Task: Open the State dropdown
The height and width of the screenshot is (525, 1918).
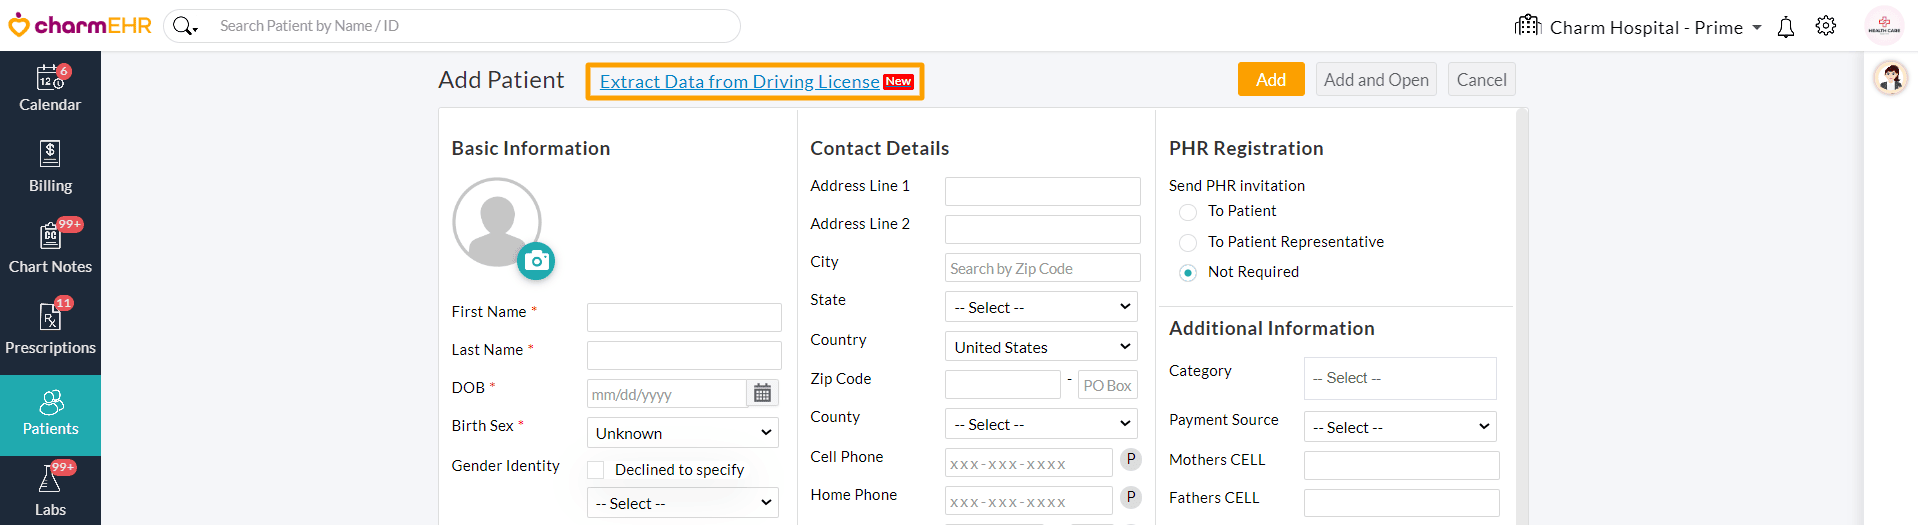Action: (1042, 307)
